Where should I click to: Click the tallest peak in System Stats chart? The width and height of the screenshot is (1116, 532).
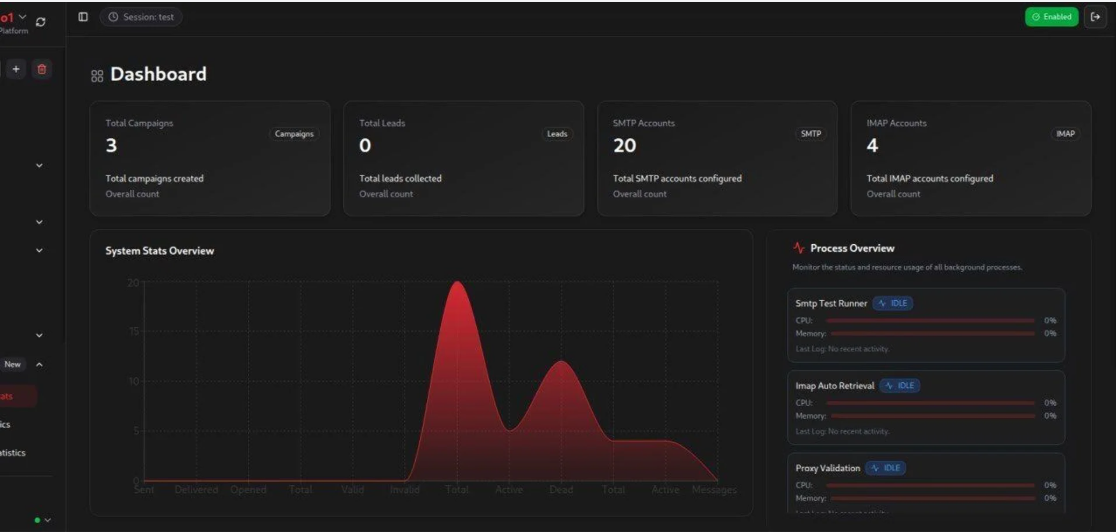tap(457, 283)
